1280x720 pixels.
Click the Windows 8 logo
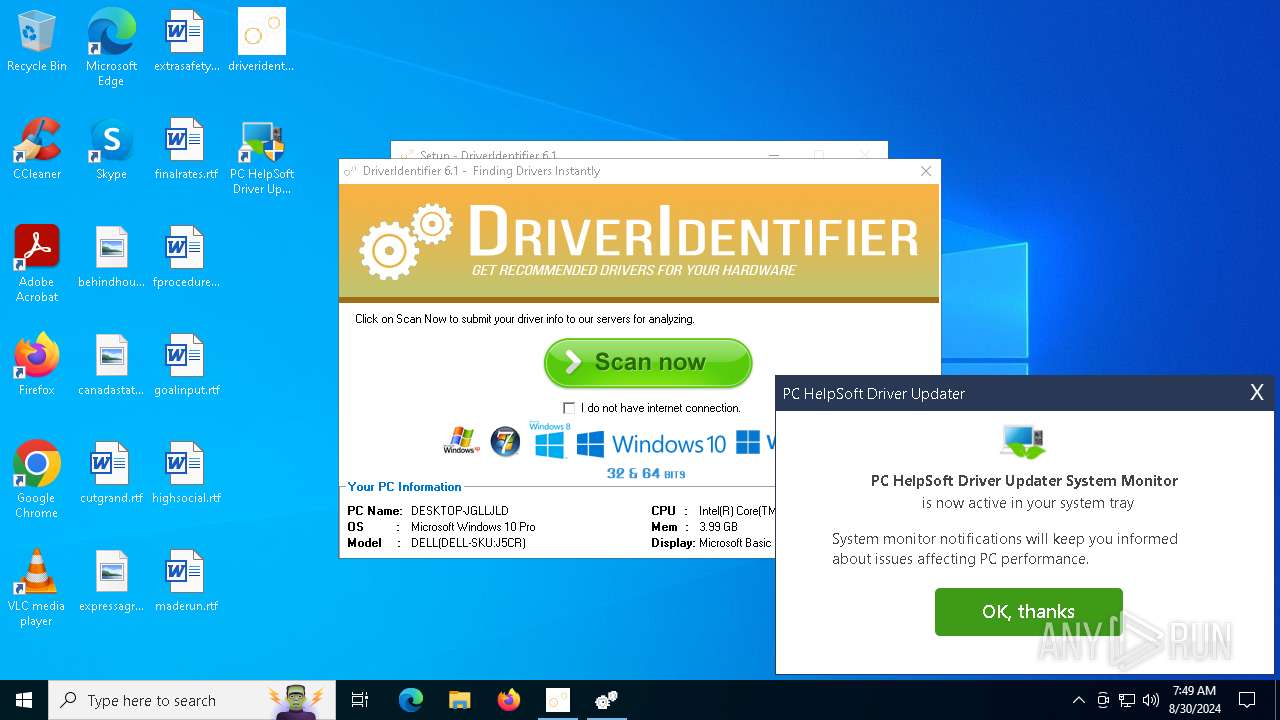(549, 440)
